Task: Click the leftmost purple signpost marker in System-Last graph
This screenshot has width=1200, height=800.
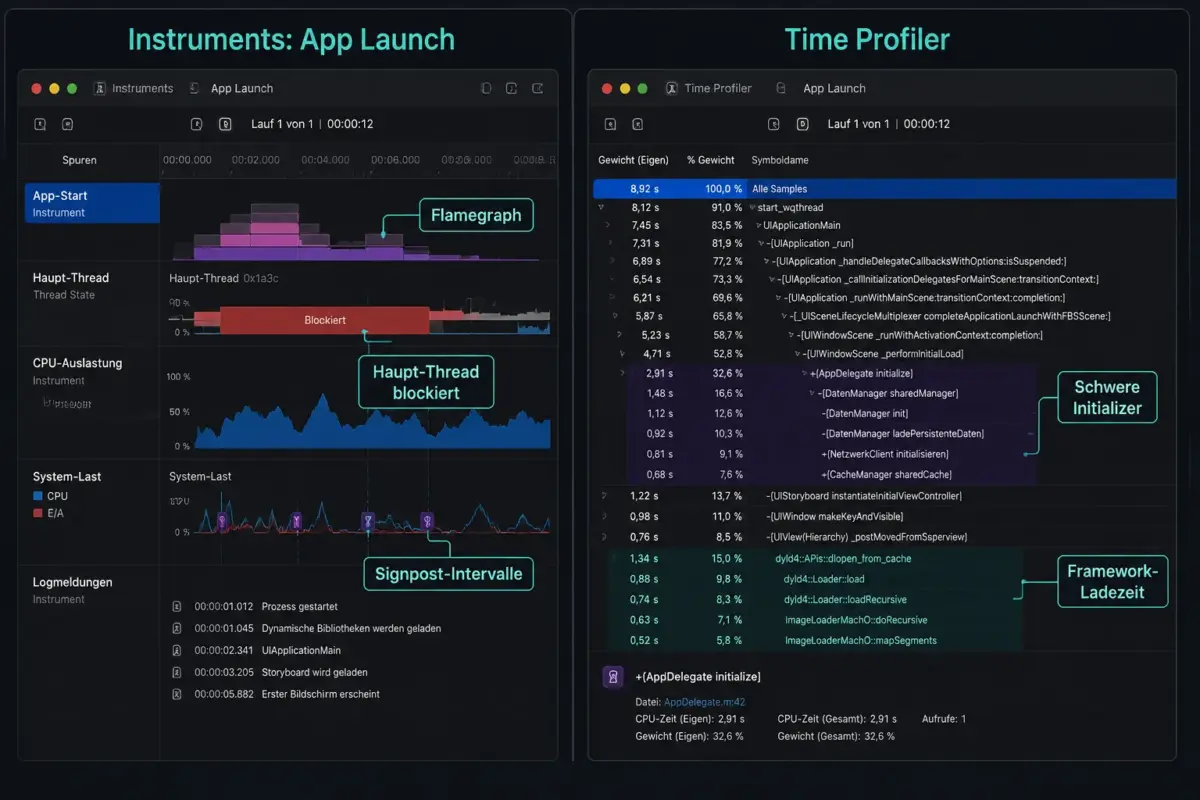Action: (x=222, y=520)
